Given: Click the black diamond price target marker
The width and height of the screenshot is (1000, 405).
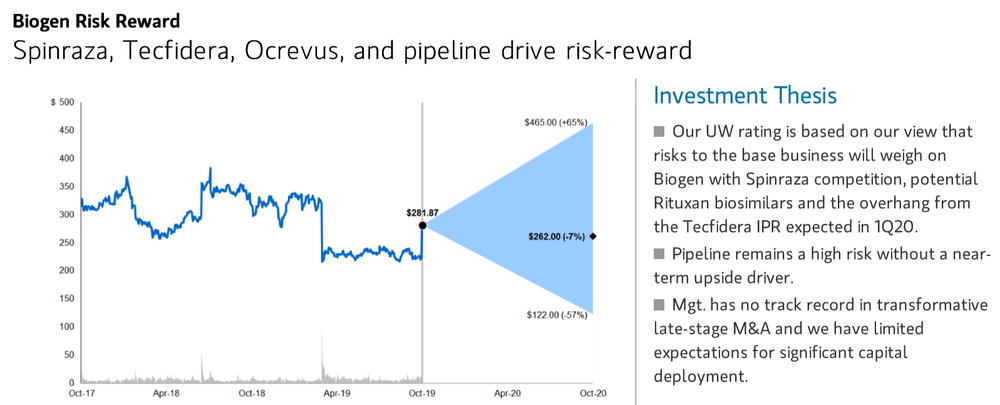Looking at the screenshot, I should [593, 236].
